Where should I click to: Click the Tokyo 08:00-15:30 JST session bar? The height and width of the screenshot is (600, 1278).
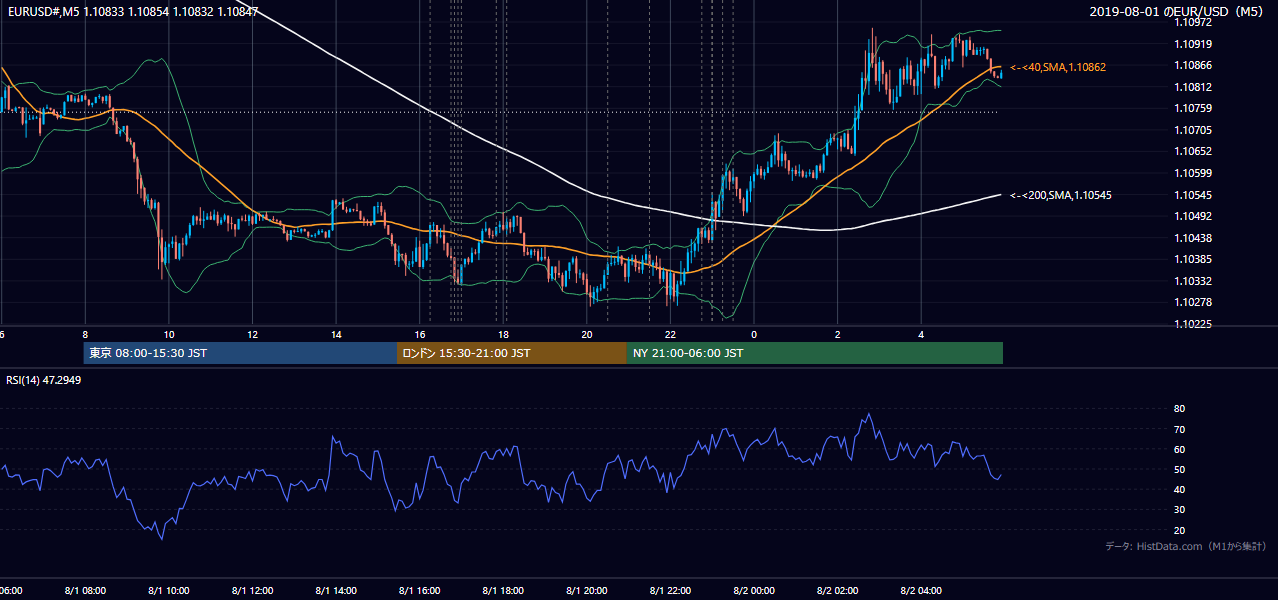click(x=240, y=353)
